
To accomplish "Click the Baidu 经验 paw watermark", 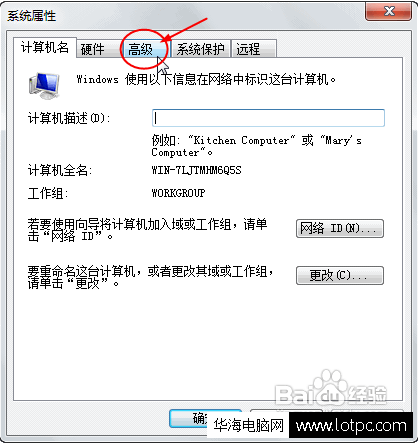I will coord(331,388).
